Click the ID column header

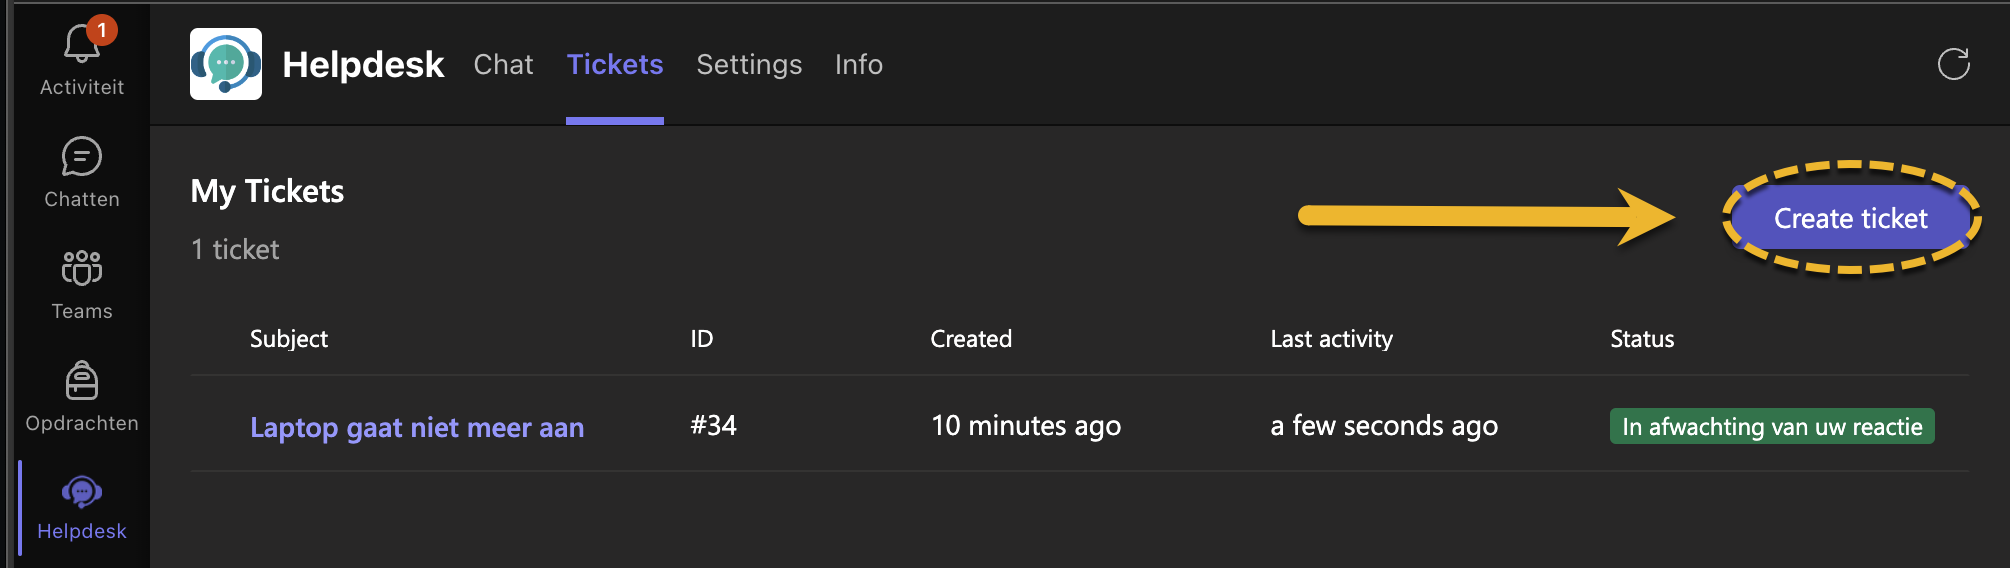(702, 339)
